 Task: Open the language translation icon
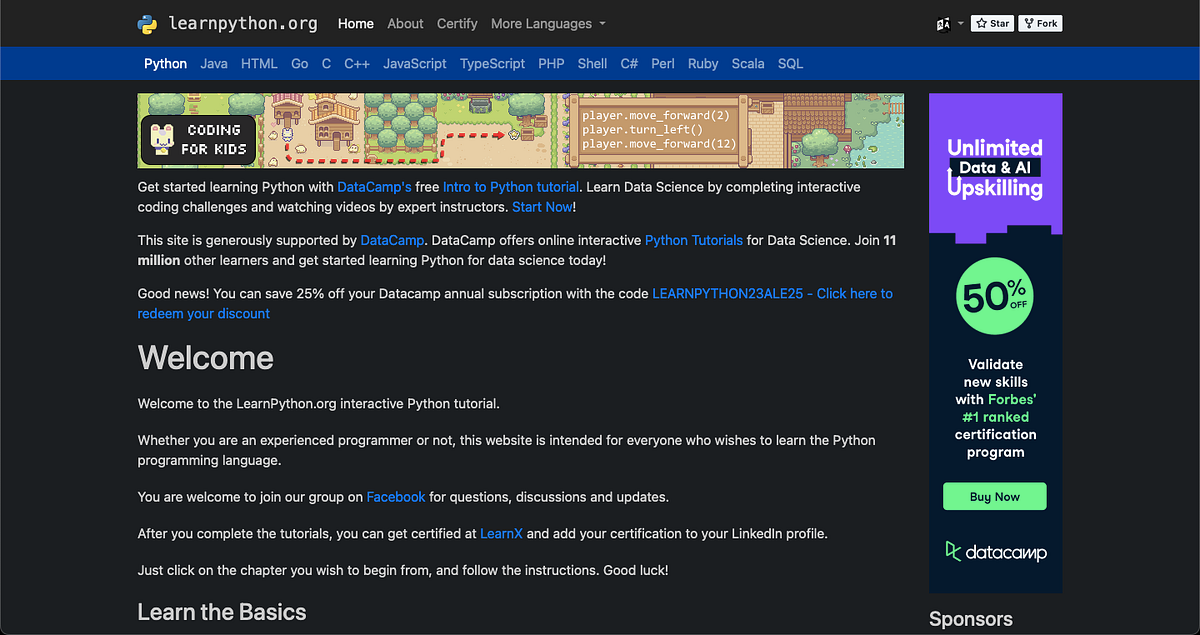(943, 23)
